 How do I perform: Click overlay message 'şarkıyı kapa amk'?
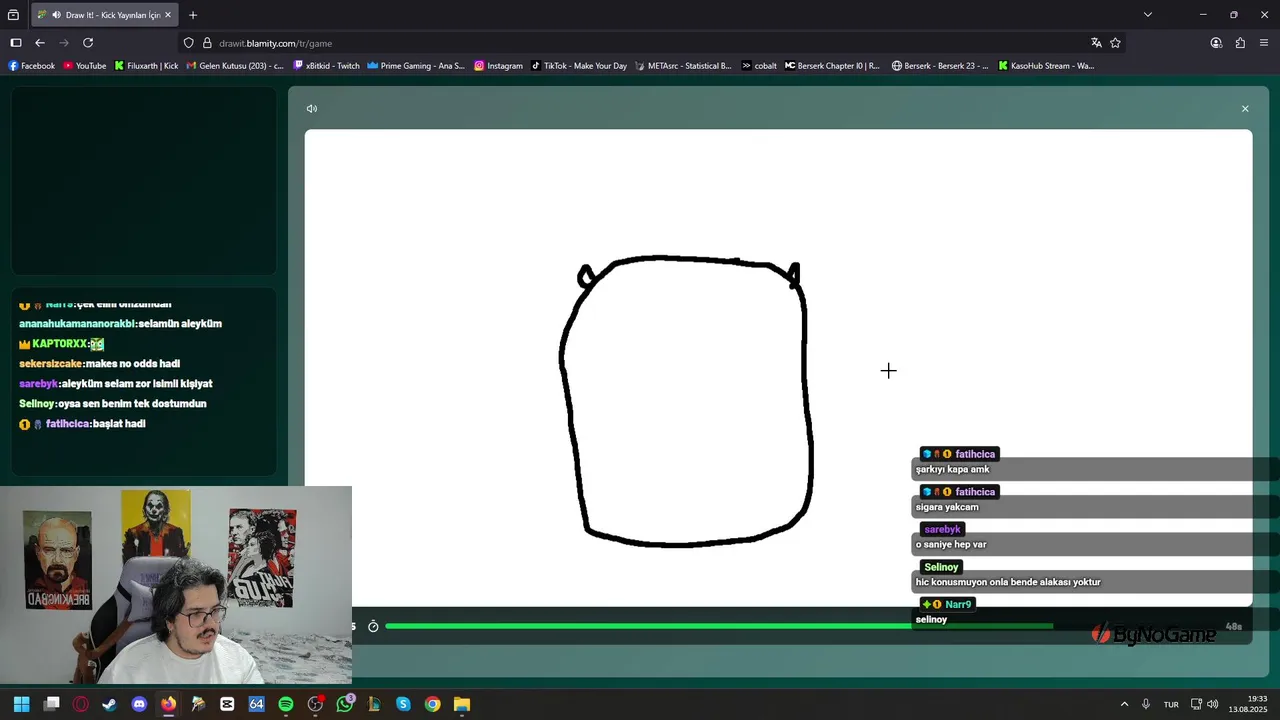pyautogui.click(x=953, y=469)
